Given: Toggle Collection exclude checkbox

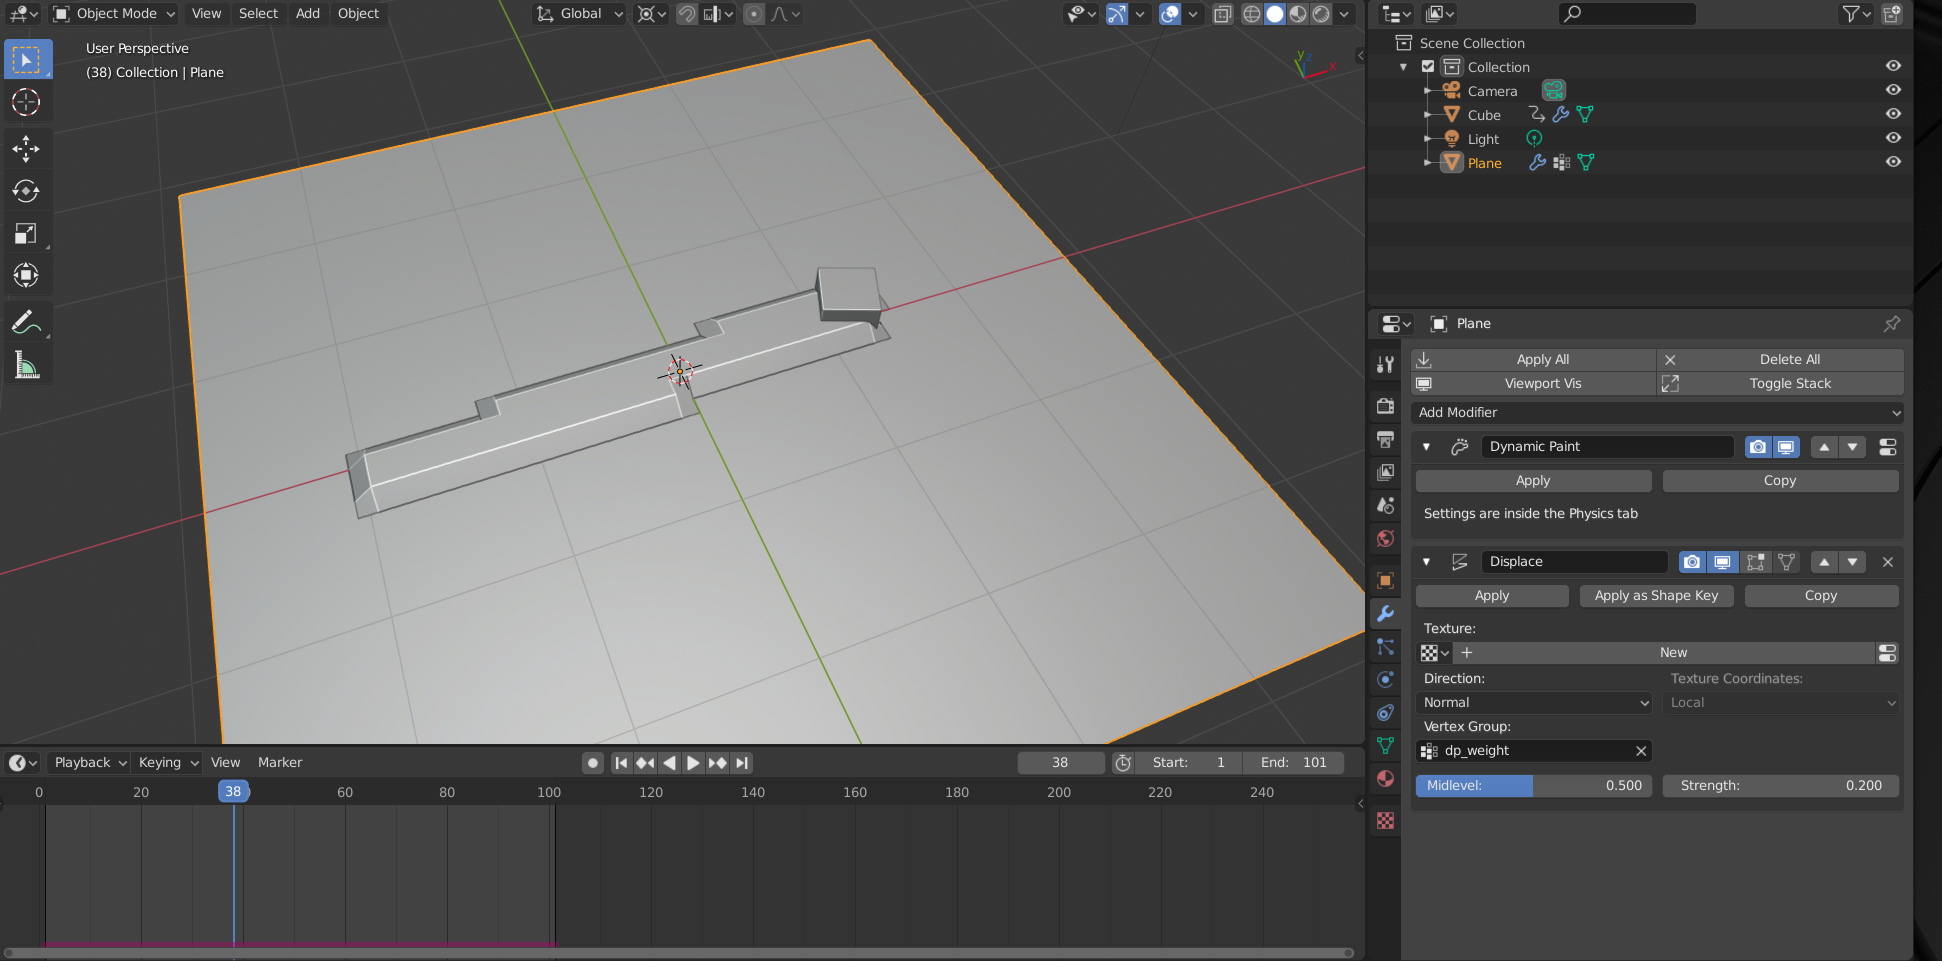Looking at the screenshot, I should 1428,67.
